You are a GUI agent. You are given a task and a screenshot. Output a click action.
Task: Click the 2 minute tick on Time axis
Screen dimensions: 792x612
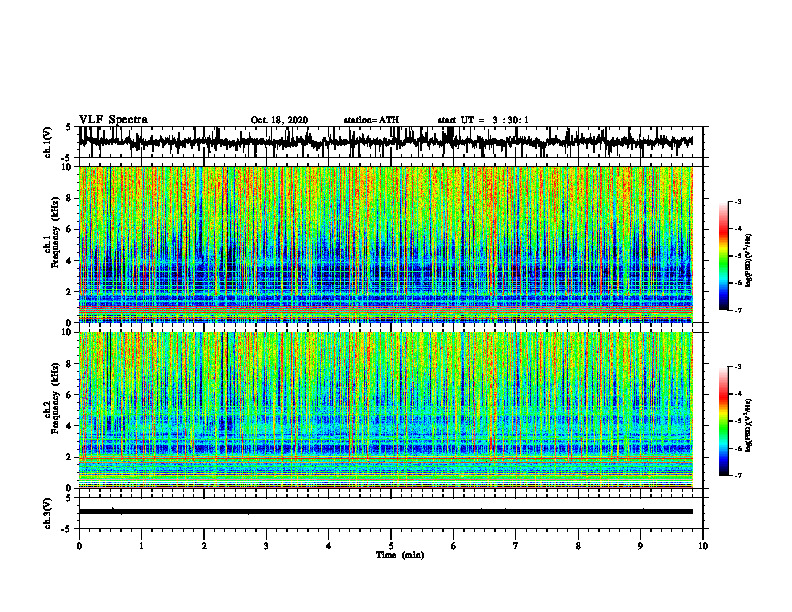coord(204,546)
